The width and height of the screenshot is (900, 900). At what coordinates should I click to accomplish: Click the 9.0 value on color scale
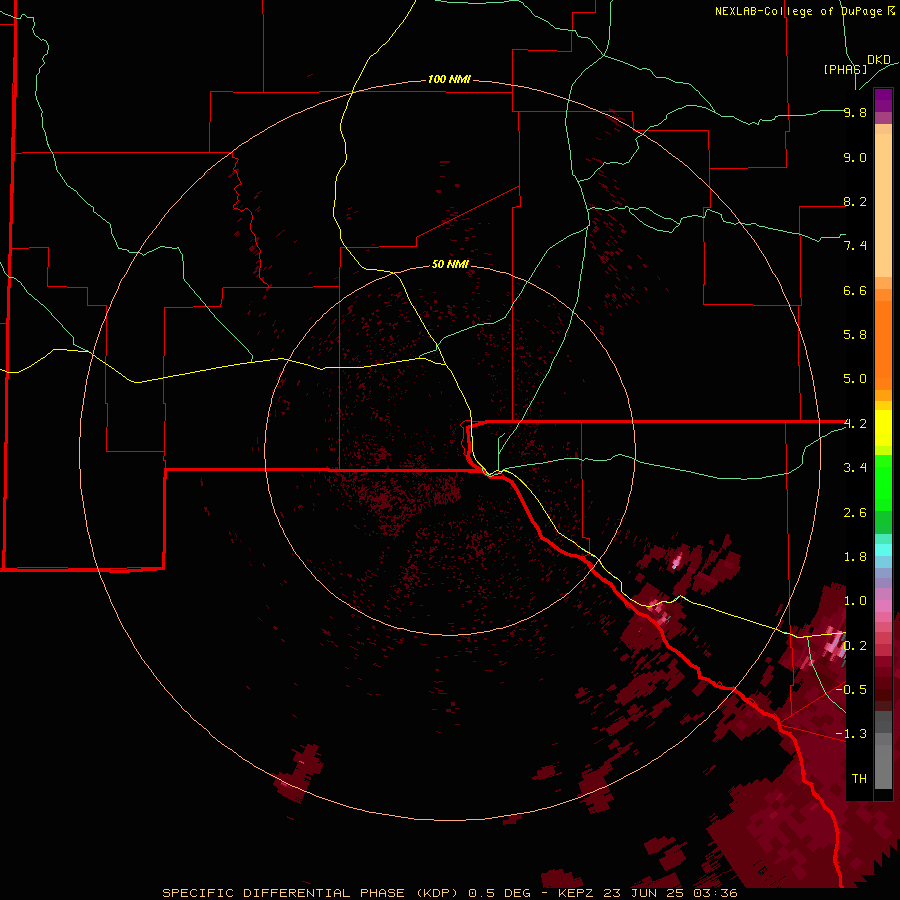click(855, 157)
